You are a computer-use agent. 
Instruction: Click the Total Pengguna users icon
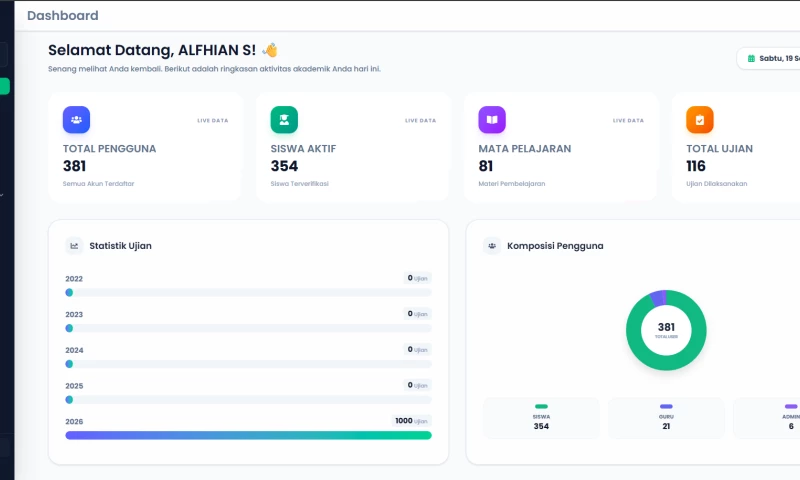77,120
